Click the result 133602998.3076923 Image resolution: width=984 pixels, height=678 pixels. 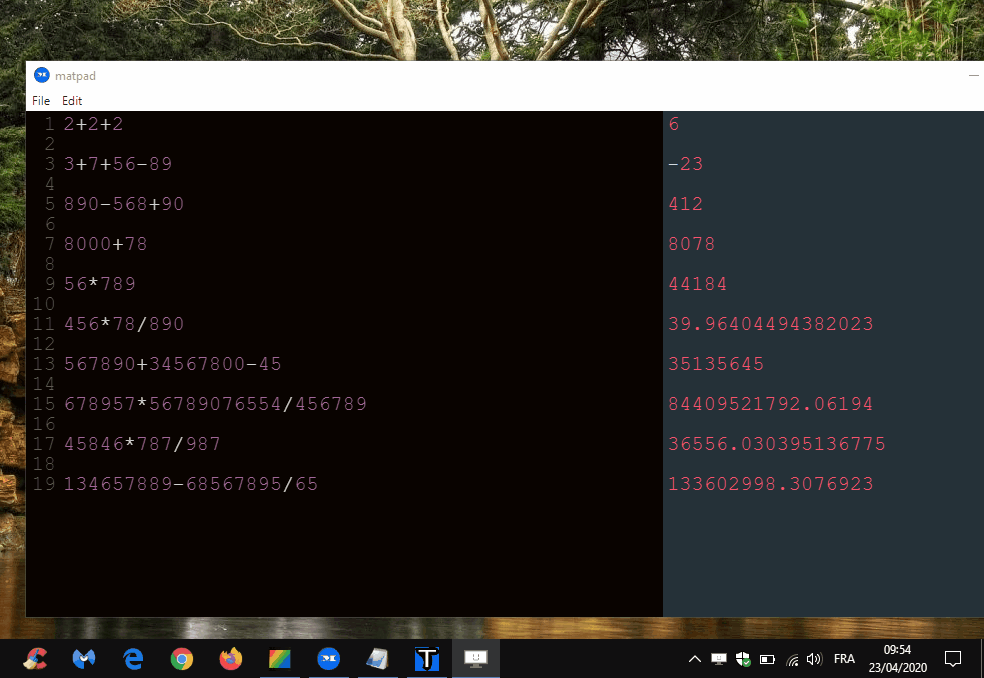click(771, 484)
